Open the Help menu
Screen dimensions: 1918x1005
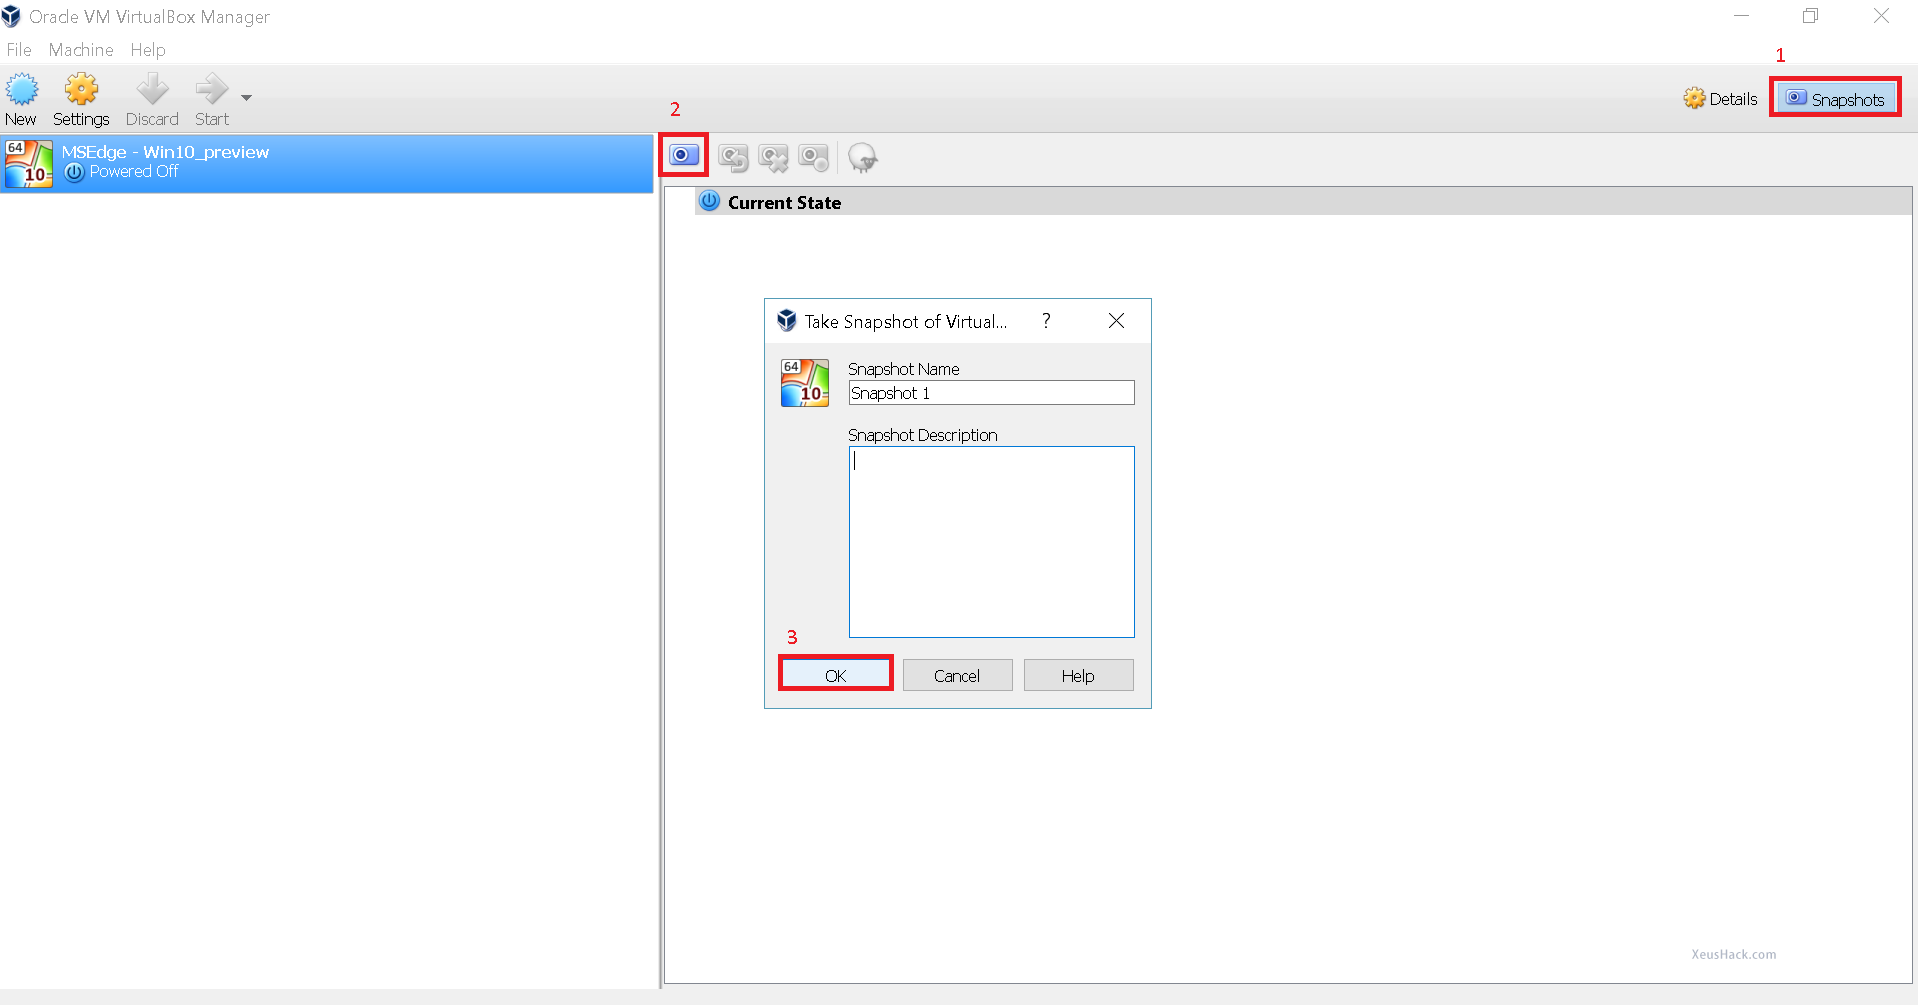click(x=148, y=50)
